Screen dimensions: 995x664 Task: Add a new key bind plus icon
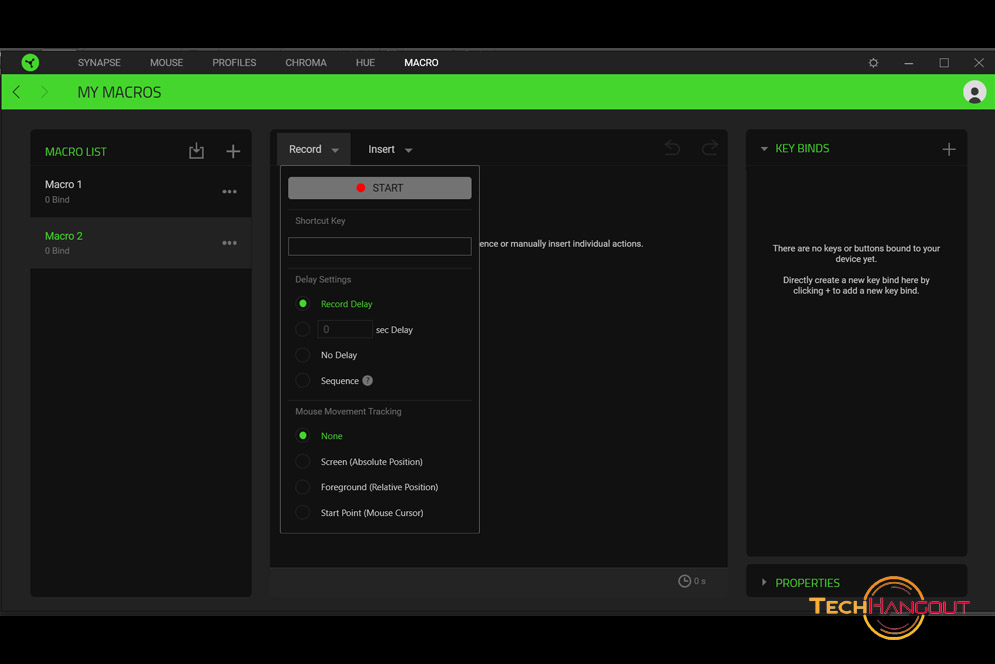coord(949,149)
